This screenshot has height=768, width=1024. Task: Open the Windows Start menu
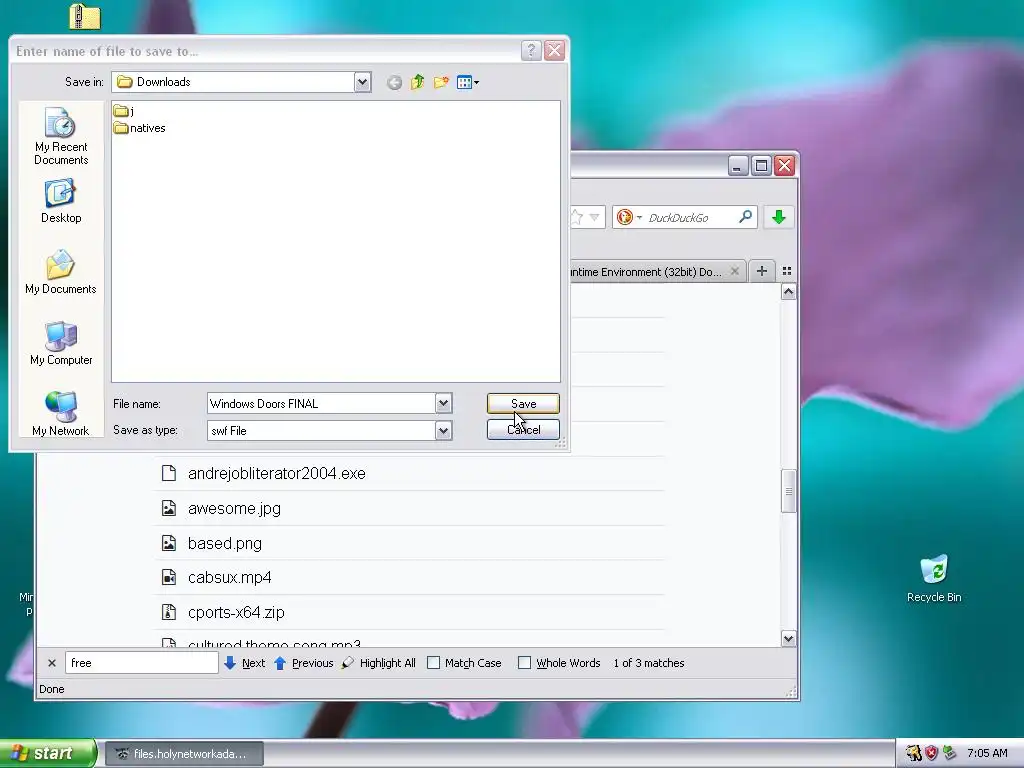(47, 754)
